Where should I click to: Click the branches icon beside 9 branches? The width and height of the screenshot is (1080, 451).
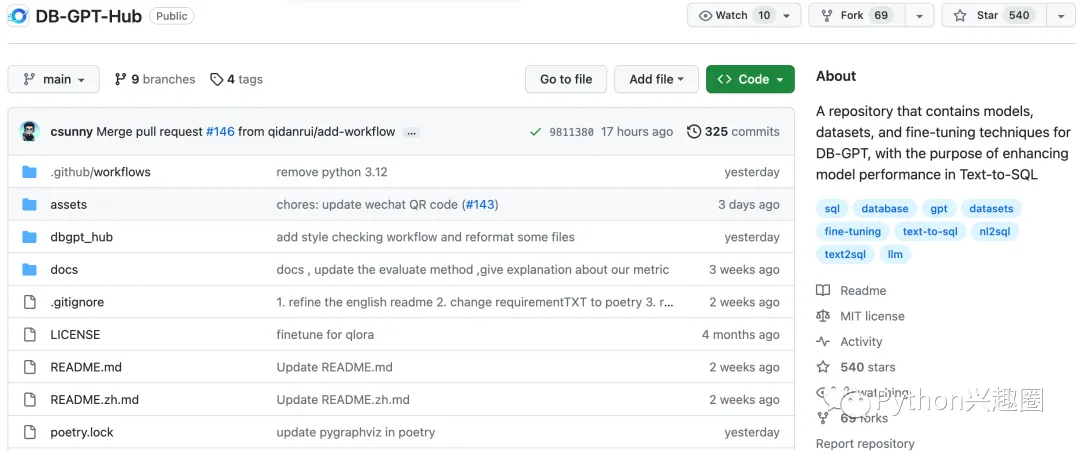[121, 79]
